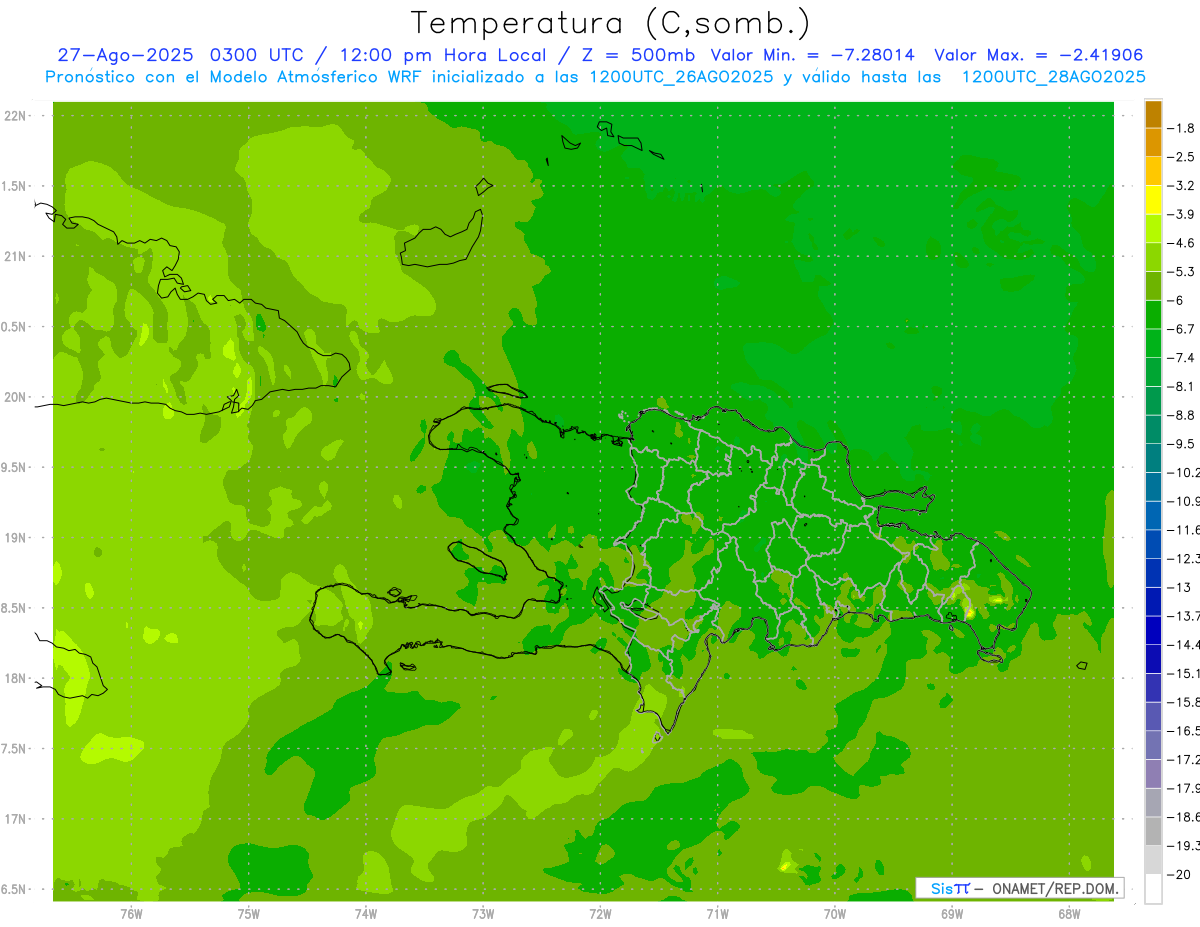Click the '21N' latitude axis label
This screenshot has height=927, width=1200.
[17, 257]
